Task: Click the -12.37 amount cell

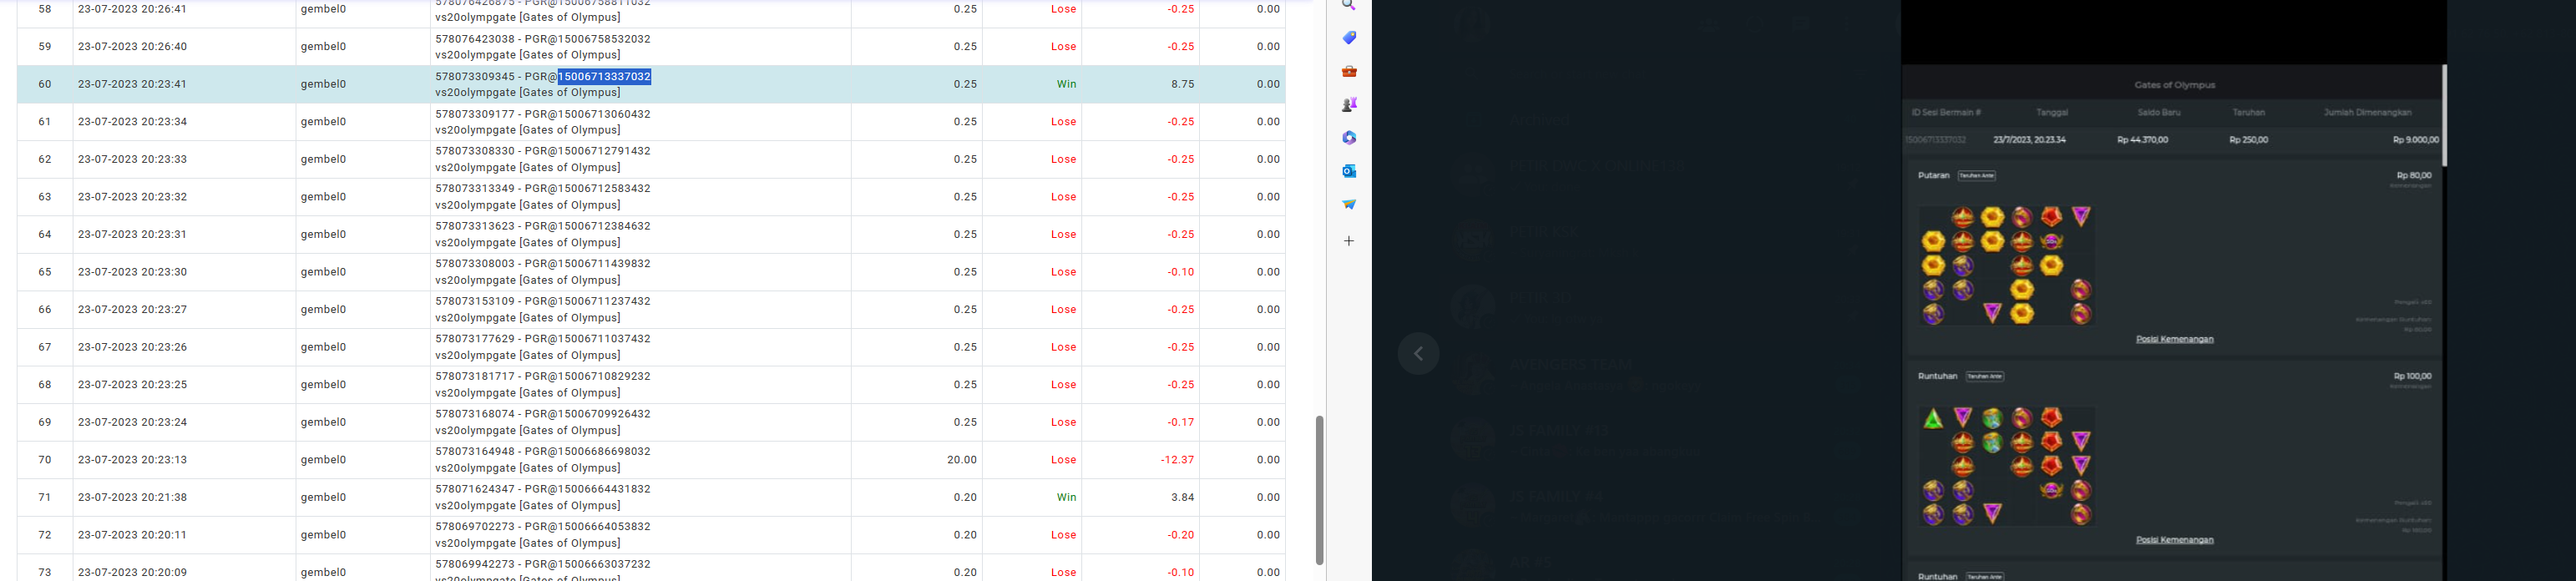Action: (1177, 460)
